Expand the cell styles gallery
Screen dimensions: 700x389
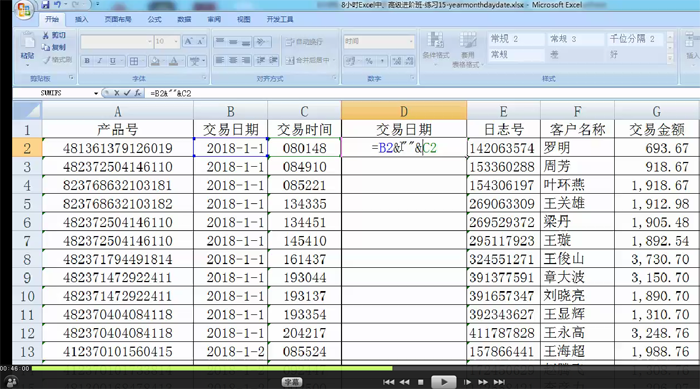670,59
